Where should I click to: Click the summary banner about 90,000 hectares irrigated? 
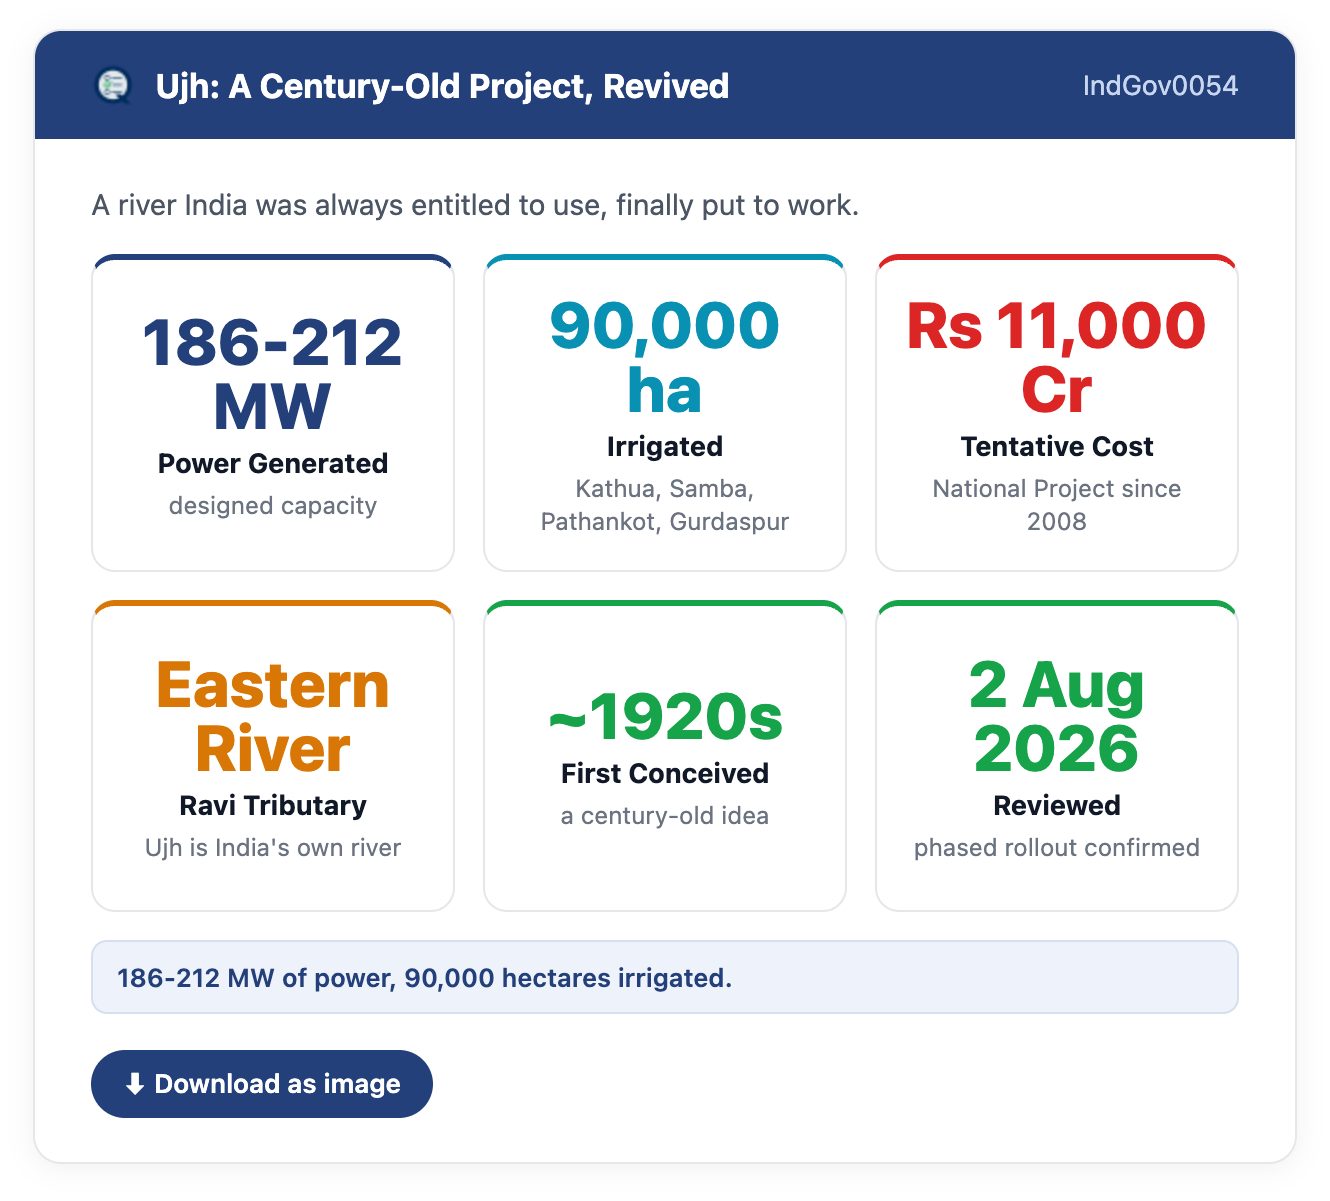(665, 977)
